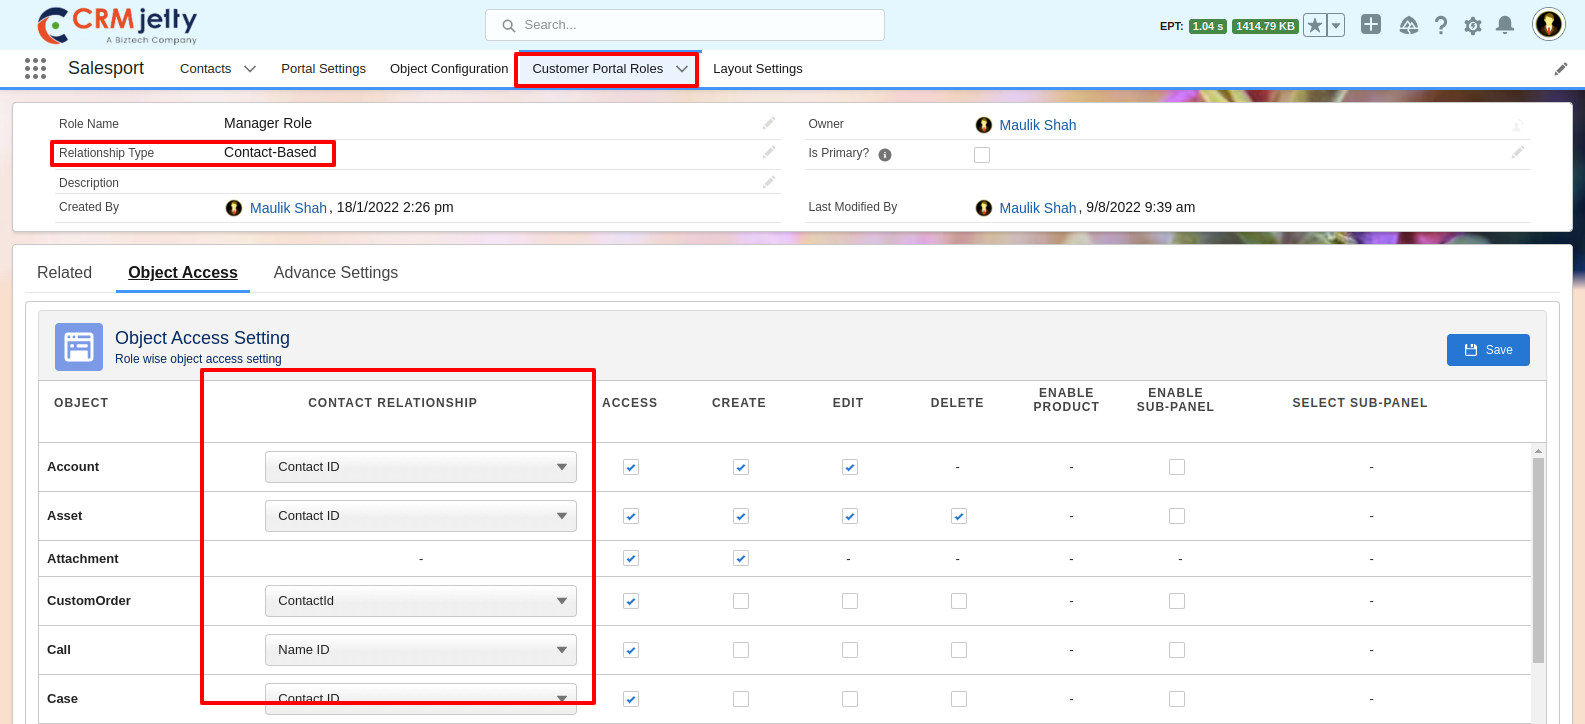Click the info icon beside Is Primary
1585x724 pixels.
[885, 155]
